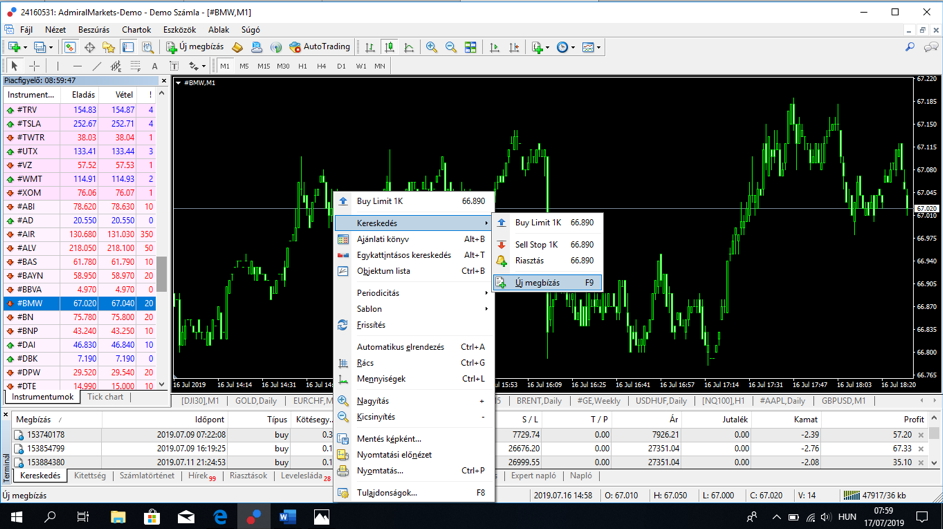Image resolution: width=943 pixels, height=529 pixels.
Task: Open GOLD,Daily chart tab
Action: pyautogui.click(x=256, y=401)
